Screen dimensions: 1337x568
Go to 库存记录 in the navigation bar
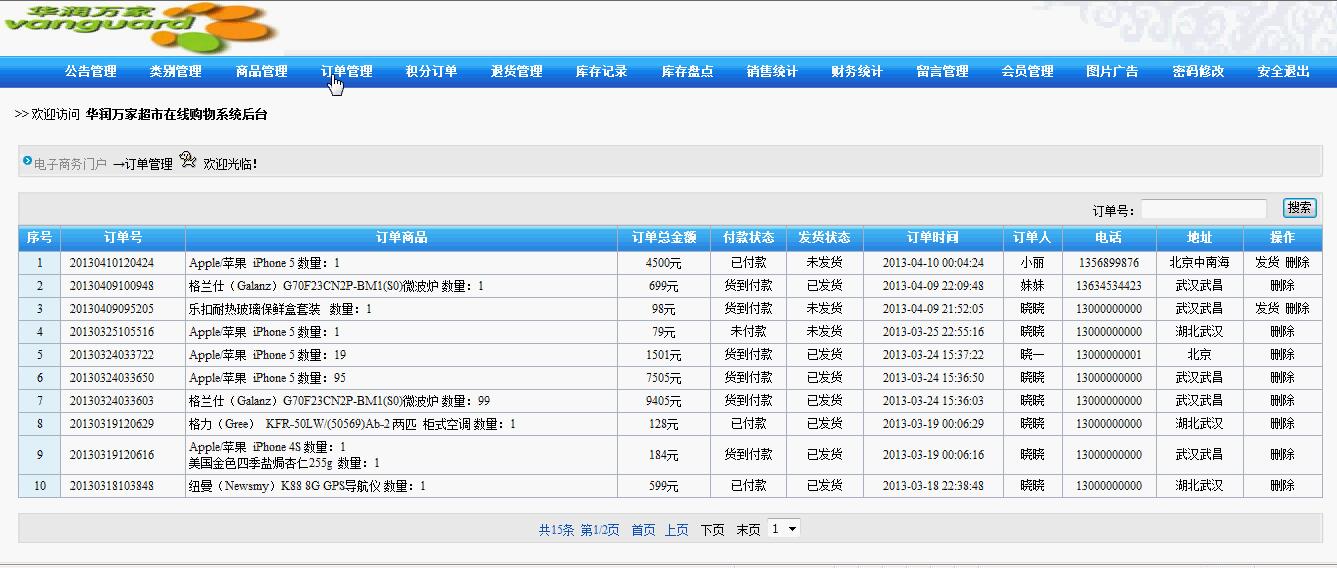(x=601, y=72)
